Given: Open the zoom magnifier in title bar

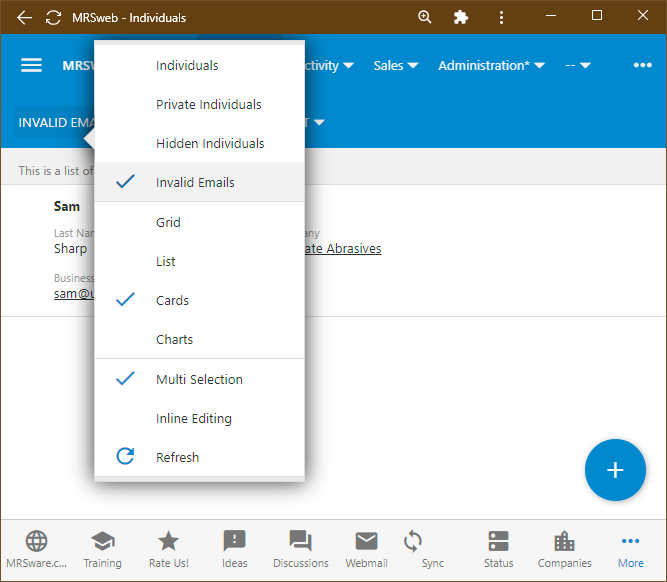Looking at the screenshot, I should (425, 17).
